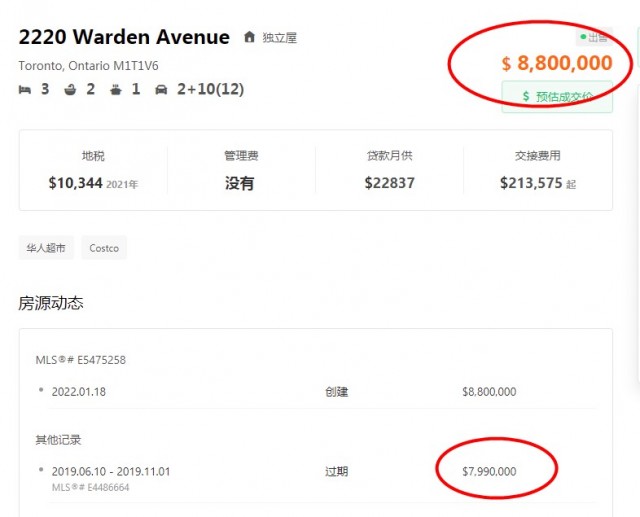Click the Toronto, Ontario M1T1V6 address

[x=88, y=66]
